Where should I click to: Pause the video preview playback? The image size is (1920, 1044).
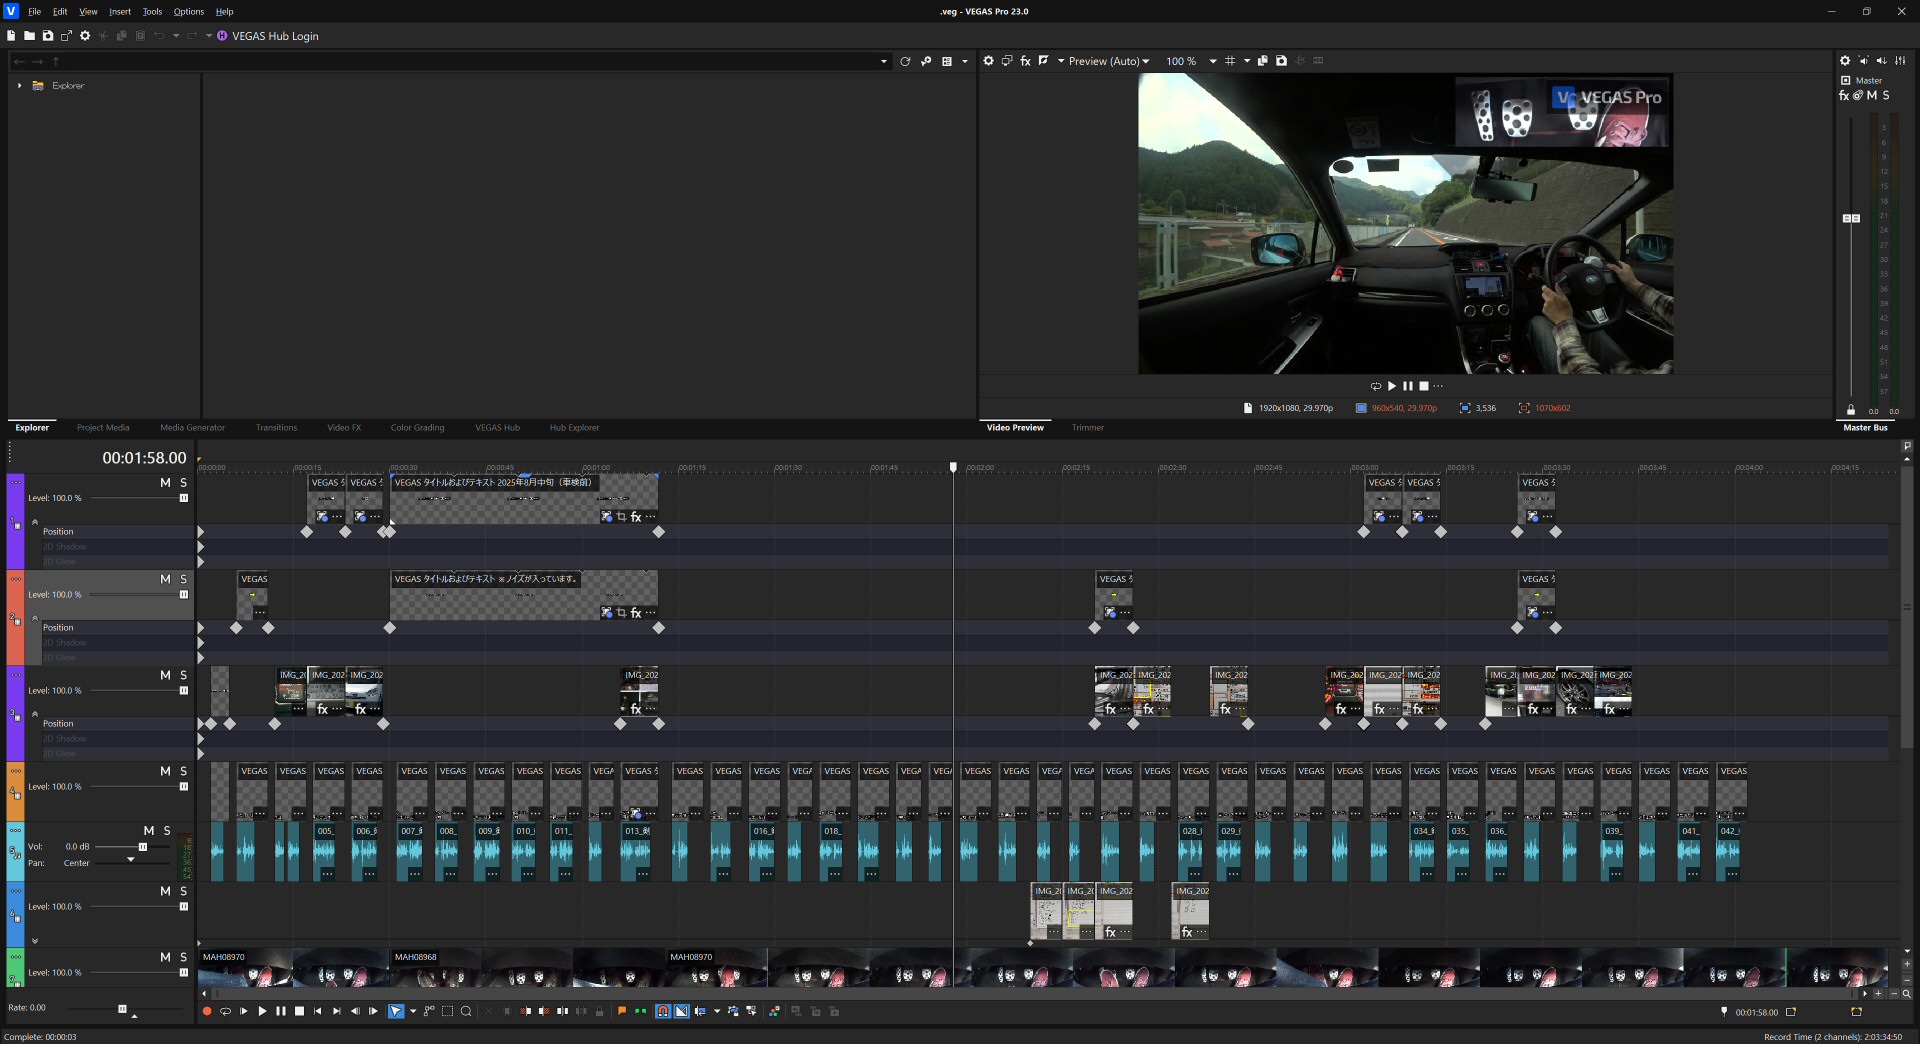coord(1408,386)
